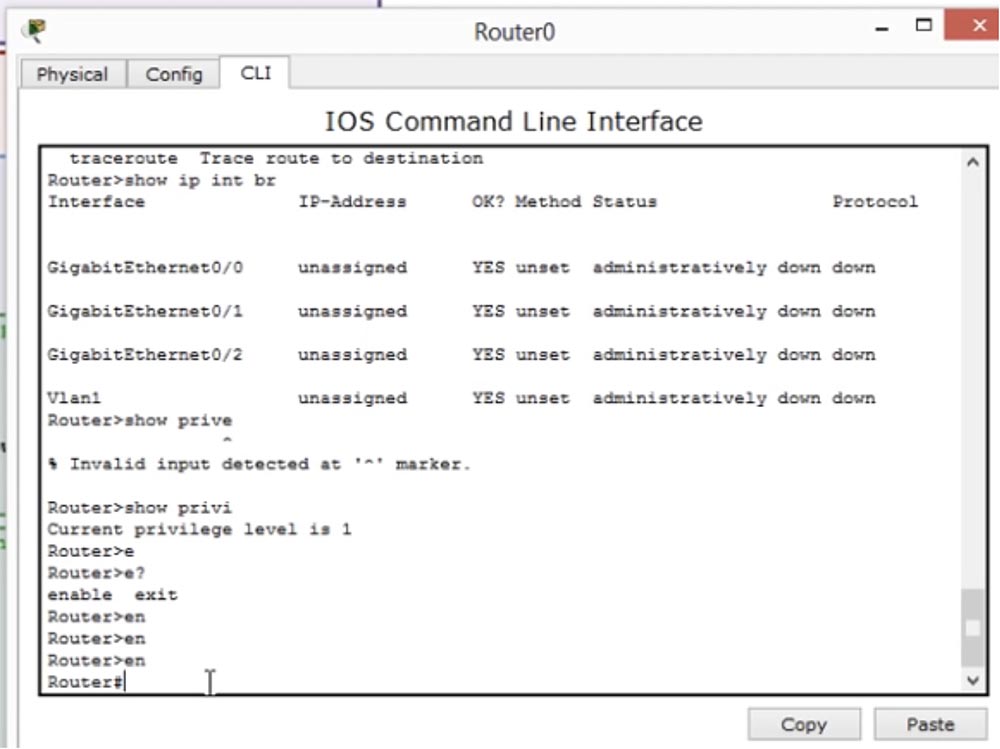Click the Packet Tracer app icon in title bar
The height and width of the screenshot is (749, 1000).
(x=34, y=31)
